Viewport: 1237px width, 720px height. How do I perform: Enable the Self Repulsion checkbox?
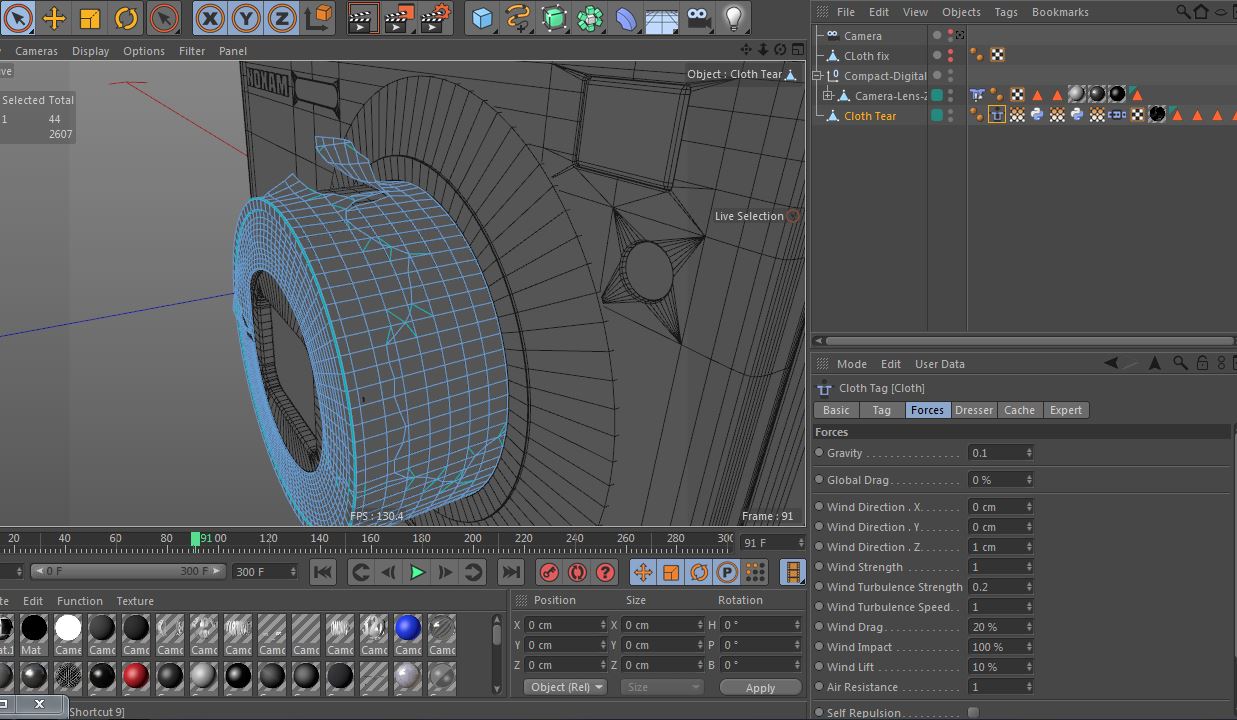[973, 712]
